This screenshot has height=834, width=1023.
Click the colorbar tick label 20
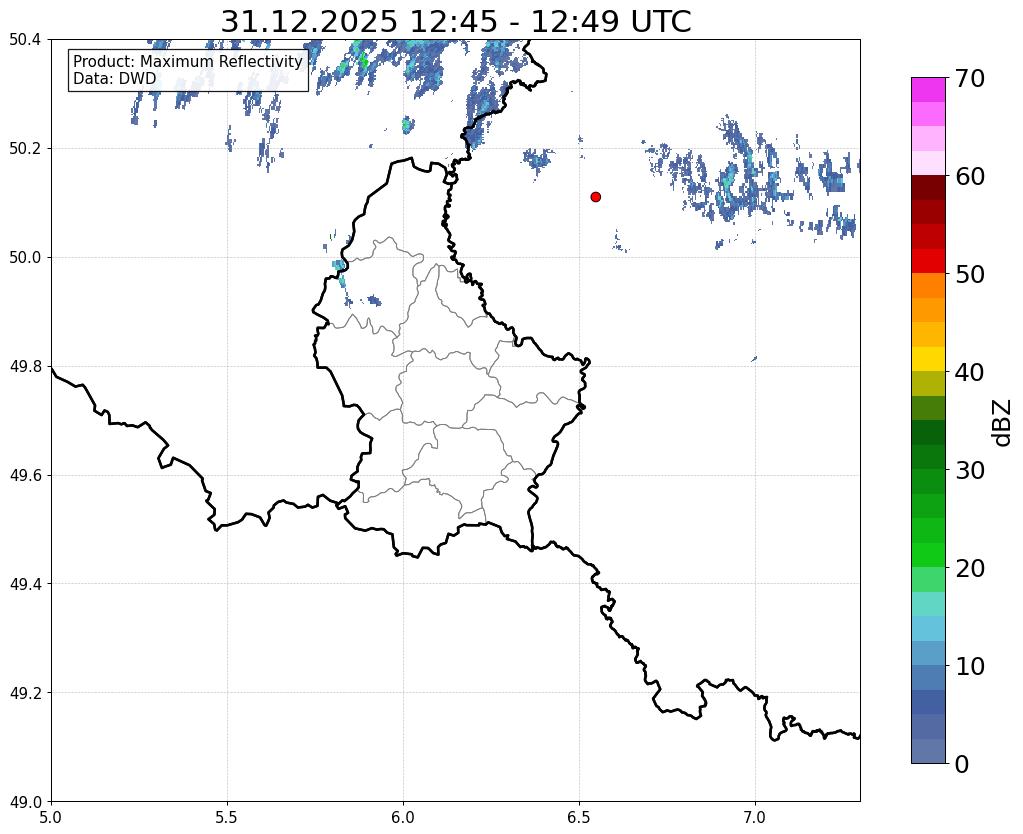970,568
